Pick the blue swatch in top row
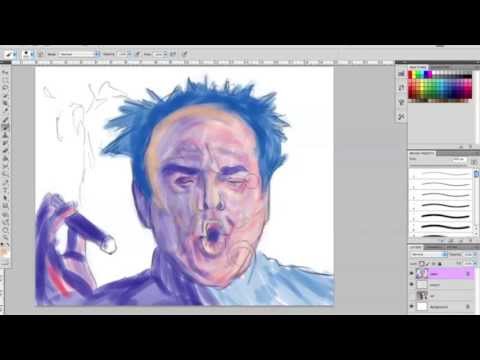This screenshot has width=480, height=360. point(426,74)
